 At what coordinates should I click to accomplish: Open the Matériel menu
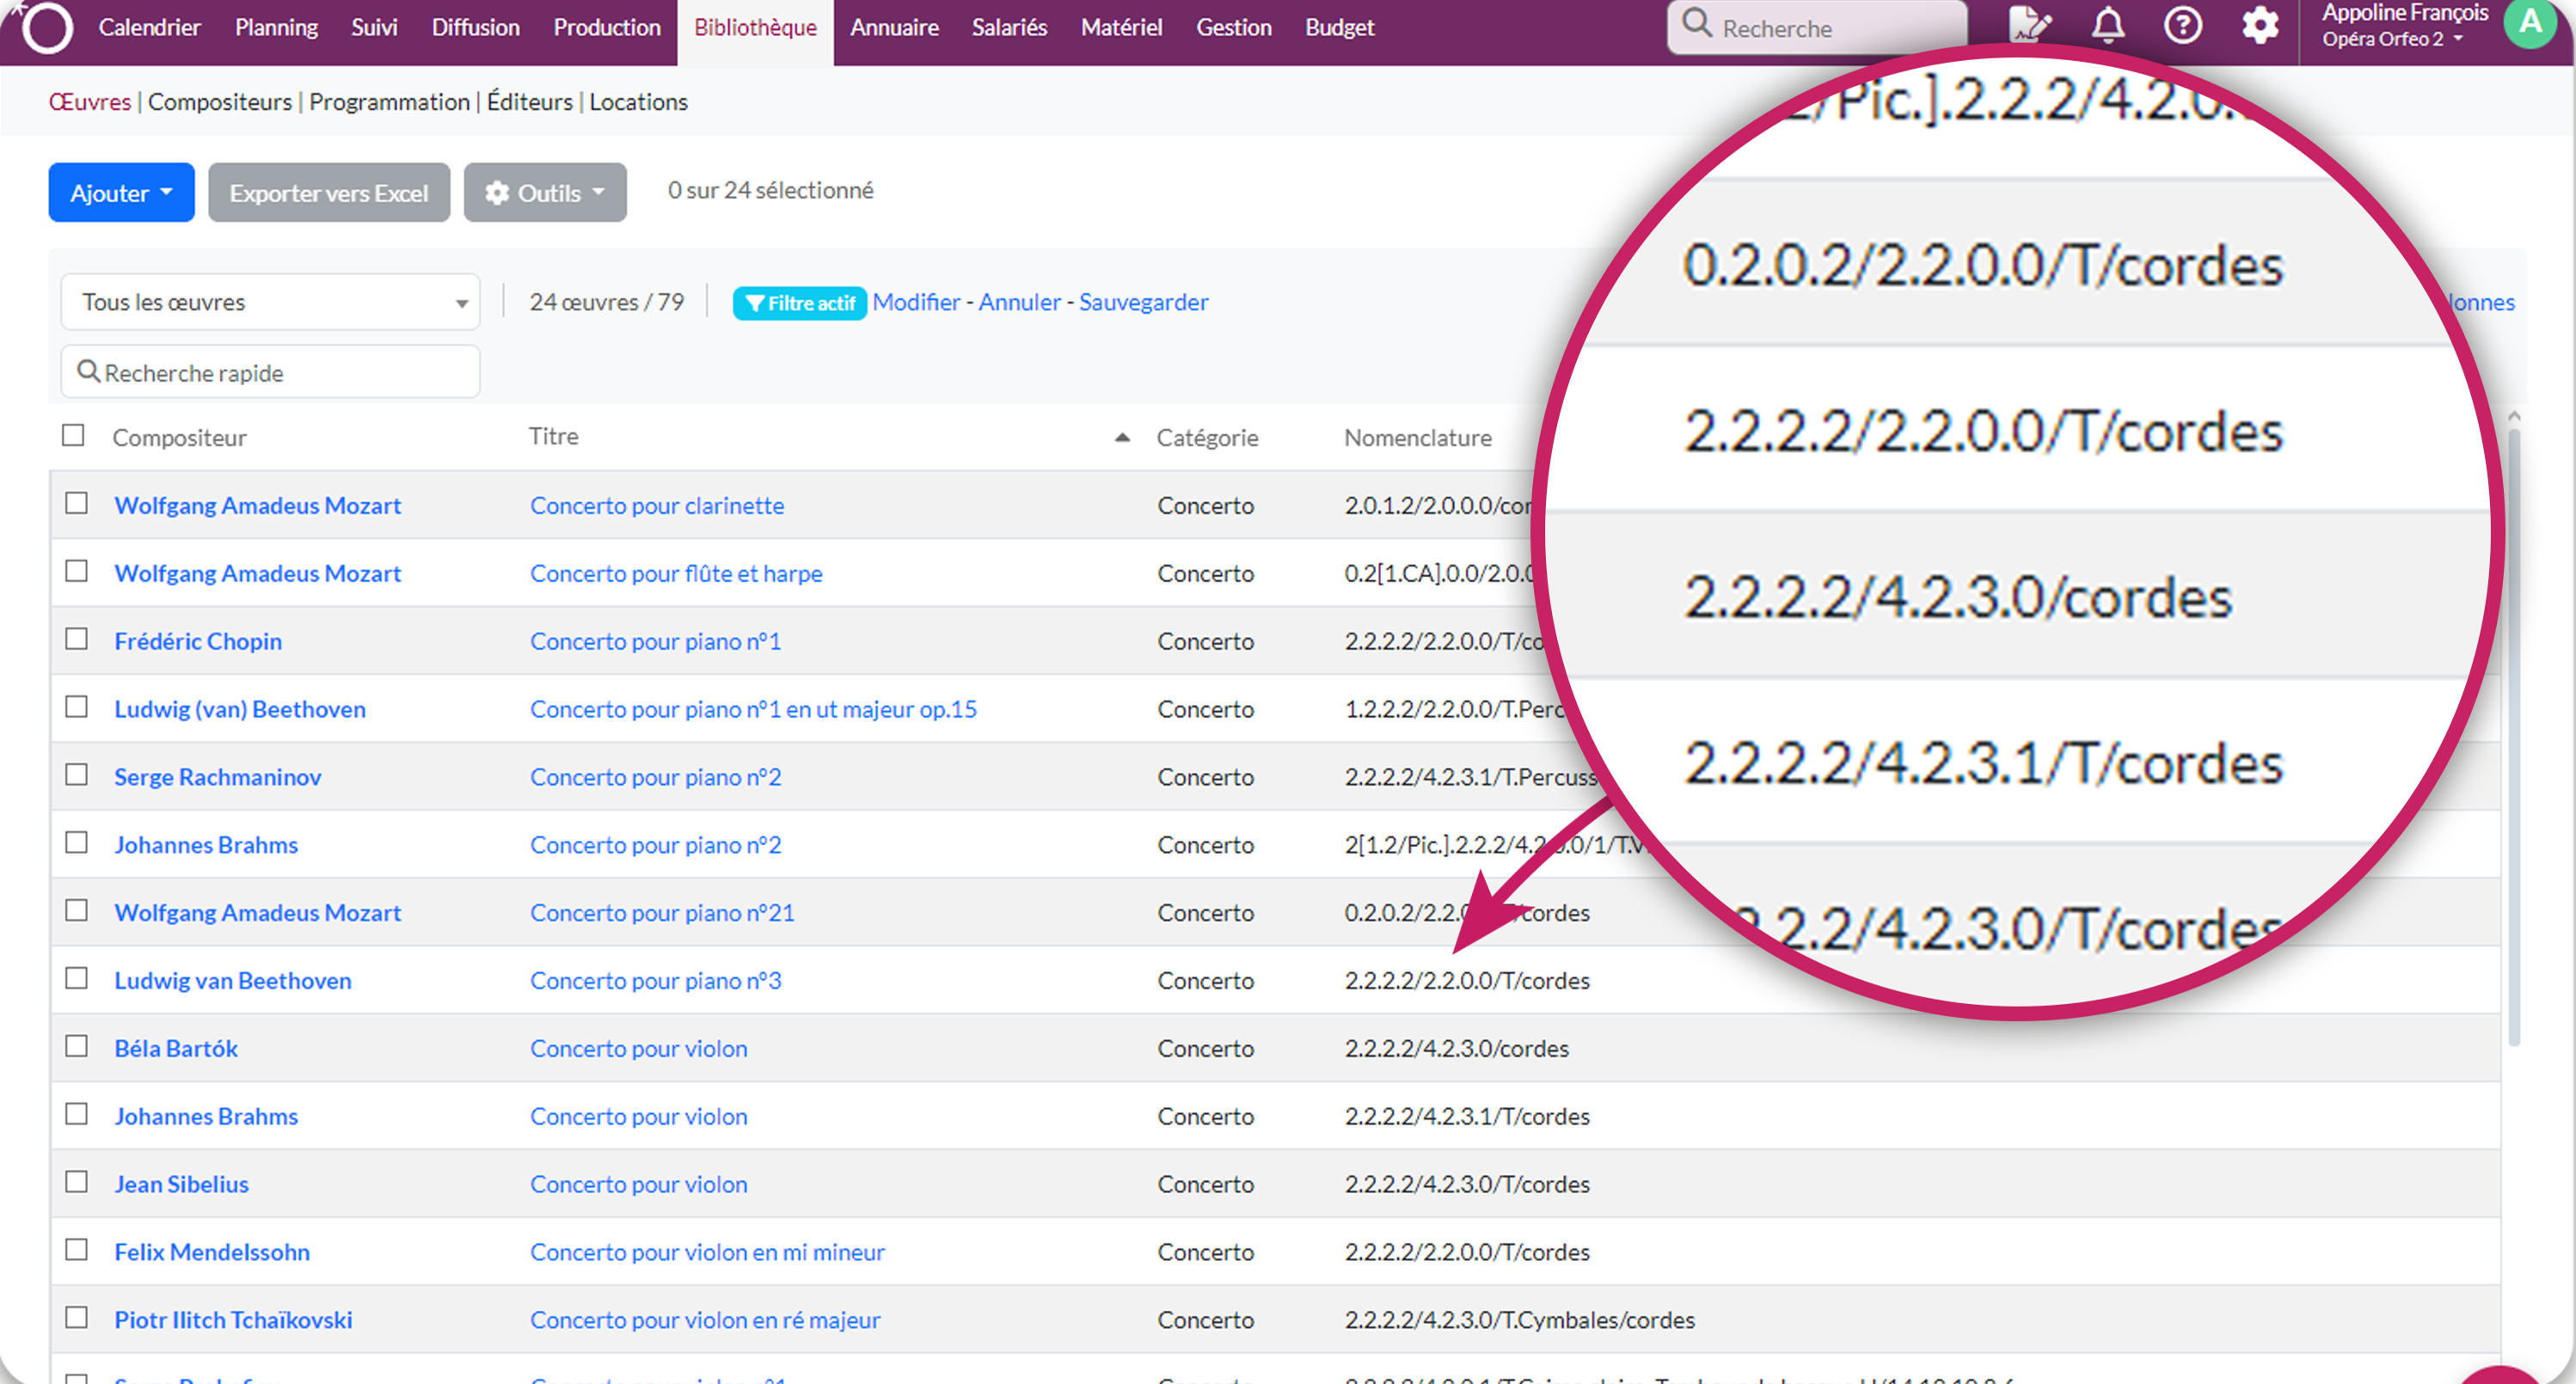tap(1121, 27)
